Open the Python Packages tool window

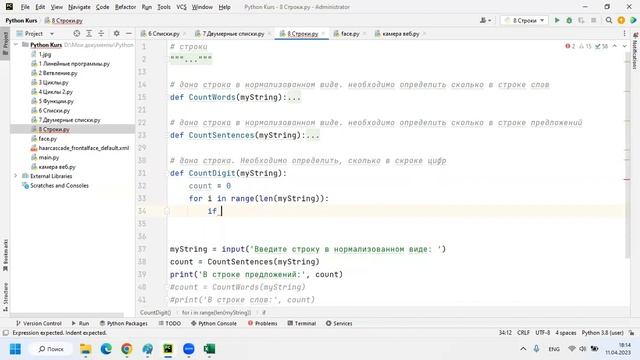[x=123, y=323]
